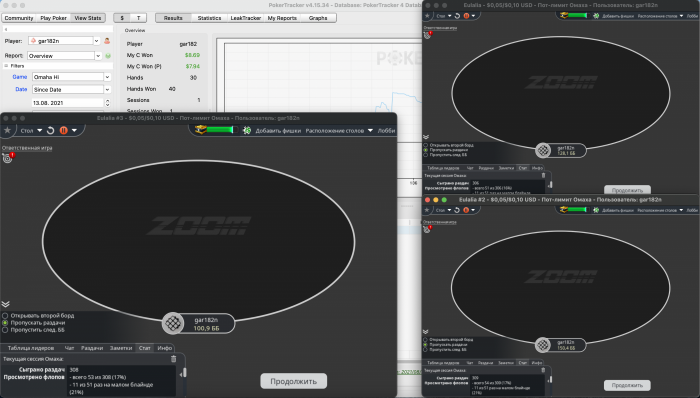This screenshot has height=398, width=700.
Task: Switch to LeakTracker tab in PokerTracker
Action: pos(246,18)
